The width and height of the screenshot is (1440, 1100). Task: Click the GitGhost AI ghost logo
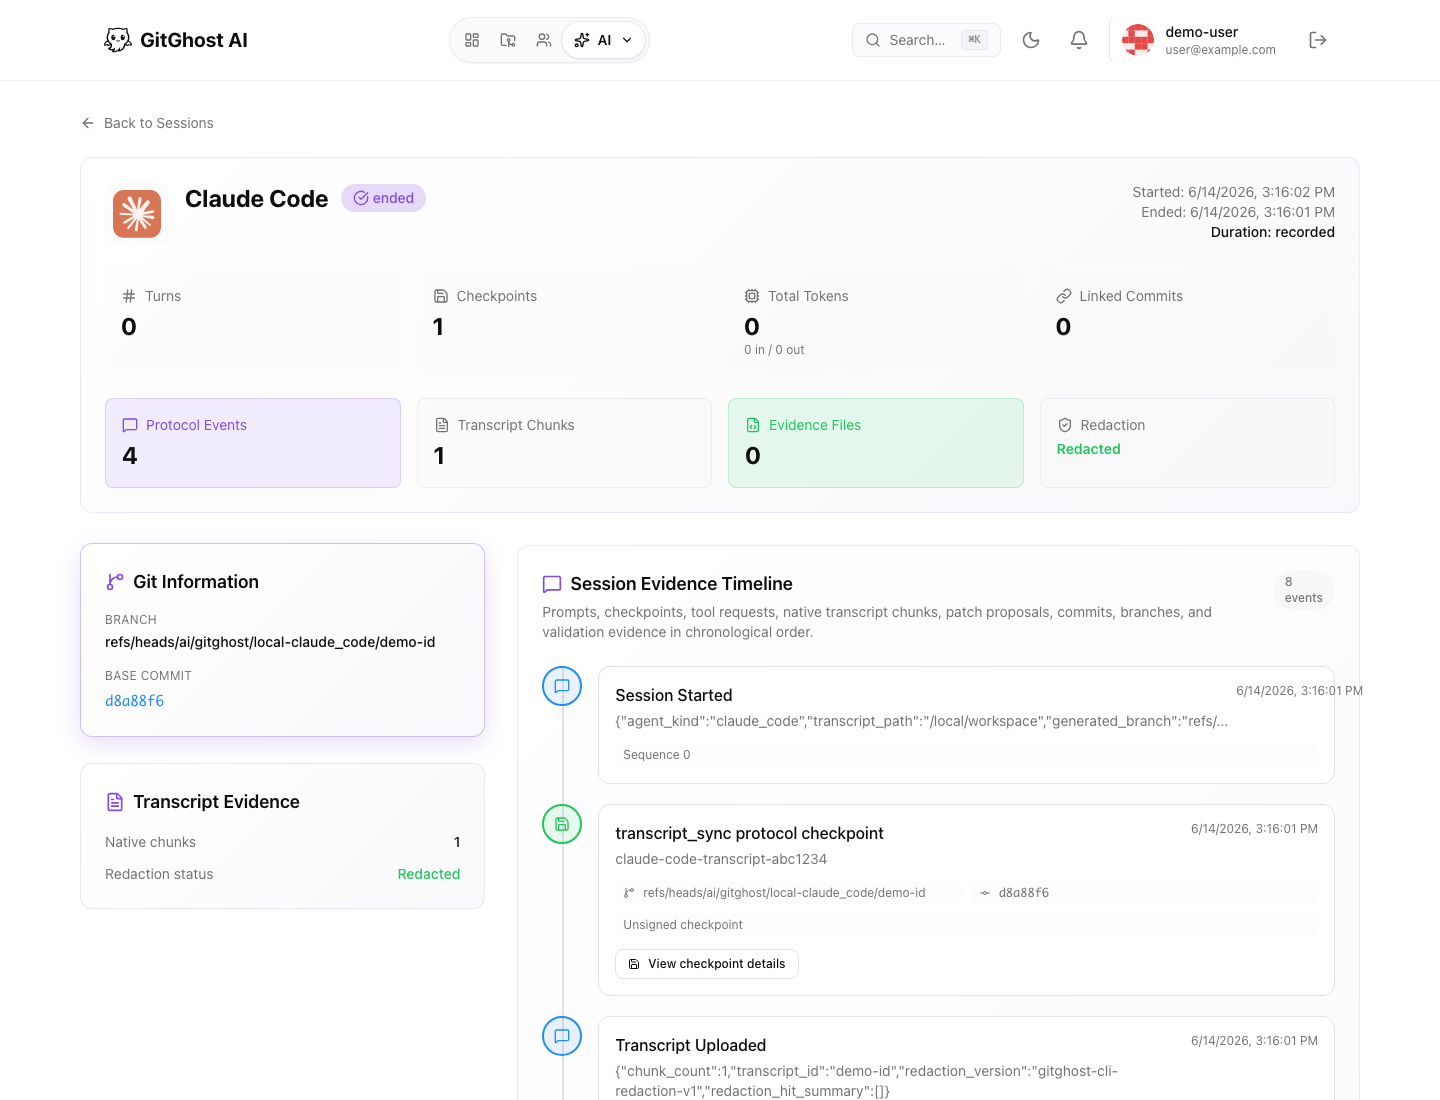coord(118,40)
